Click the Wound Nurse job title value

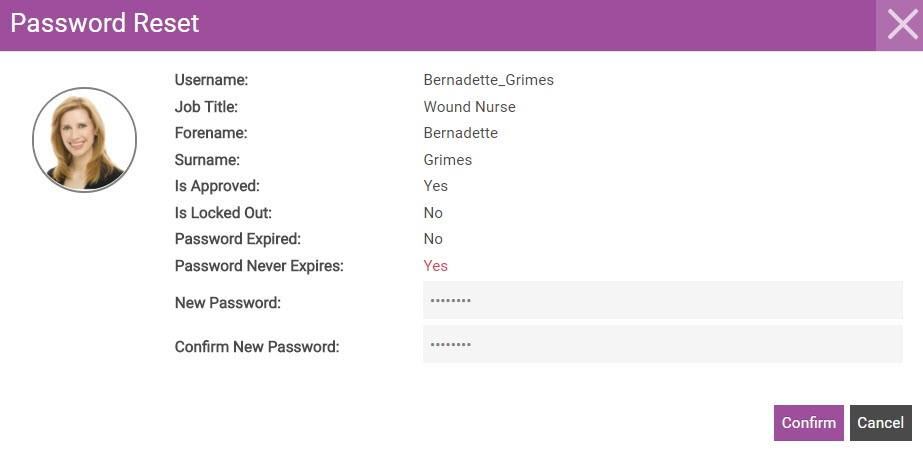pos(469,107)
